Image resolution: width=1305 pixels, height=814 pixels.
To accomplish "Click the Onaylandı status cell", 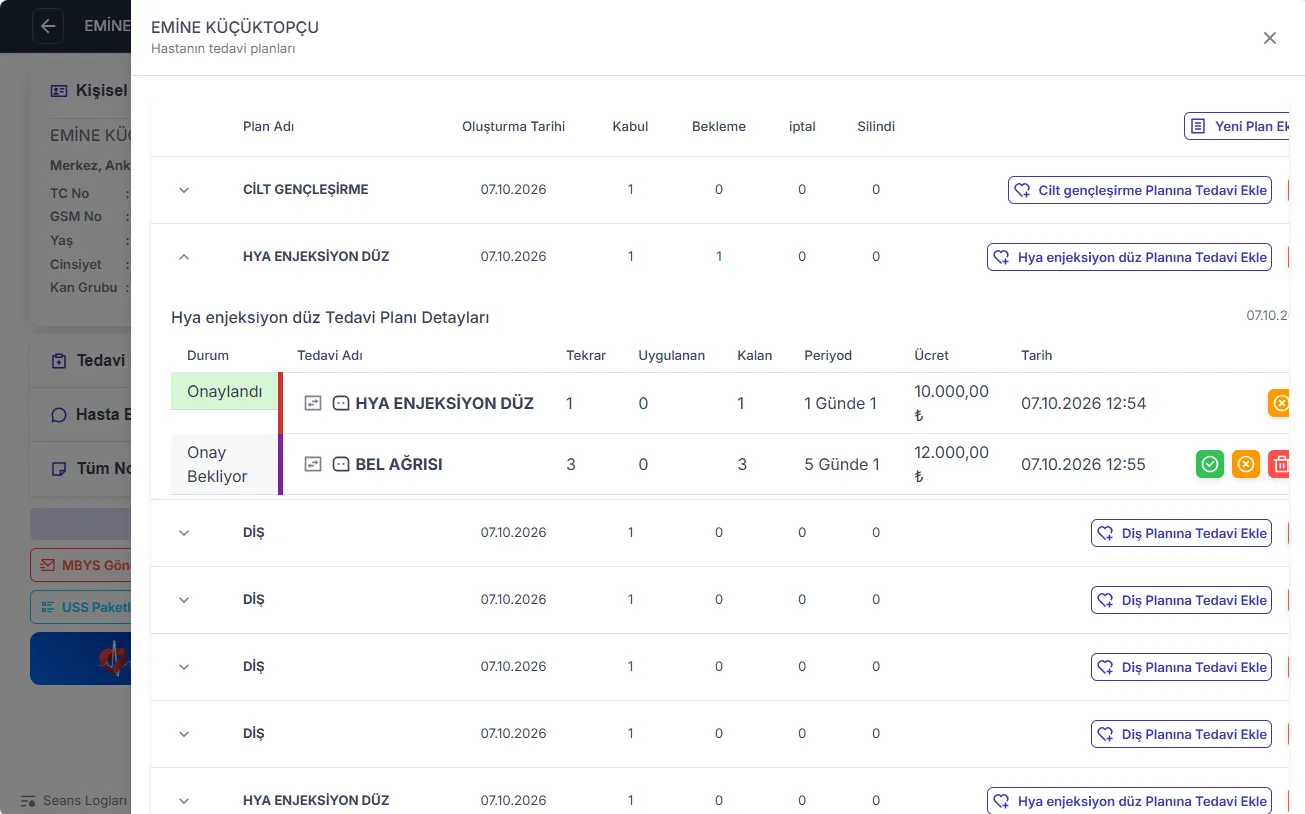I will click(x=225, y=391).
